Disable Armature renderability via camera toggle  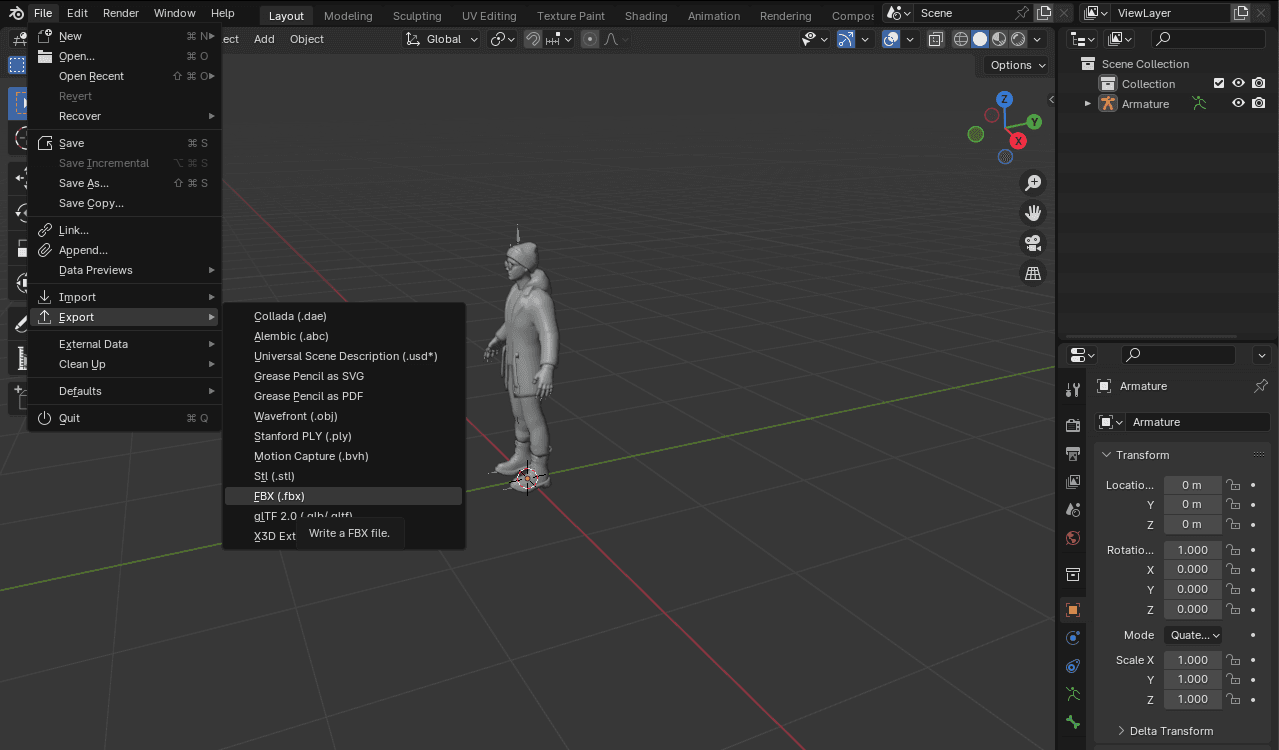click(x=1258, y=103)
